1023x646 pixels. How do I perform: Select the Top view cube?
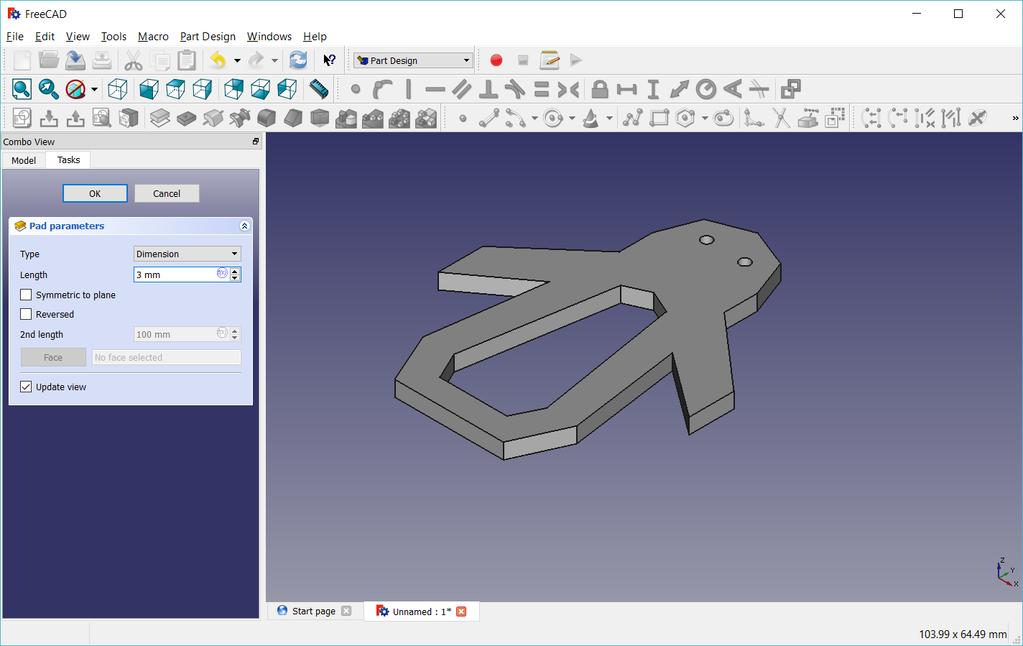tap(176, 89)
